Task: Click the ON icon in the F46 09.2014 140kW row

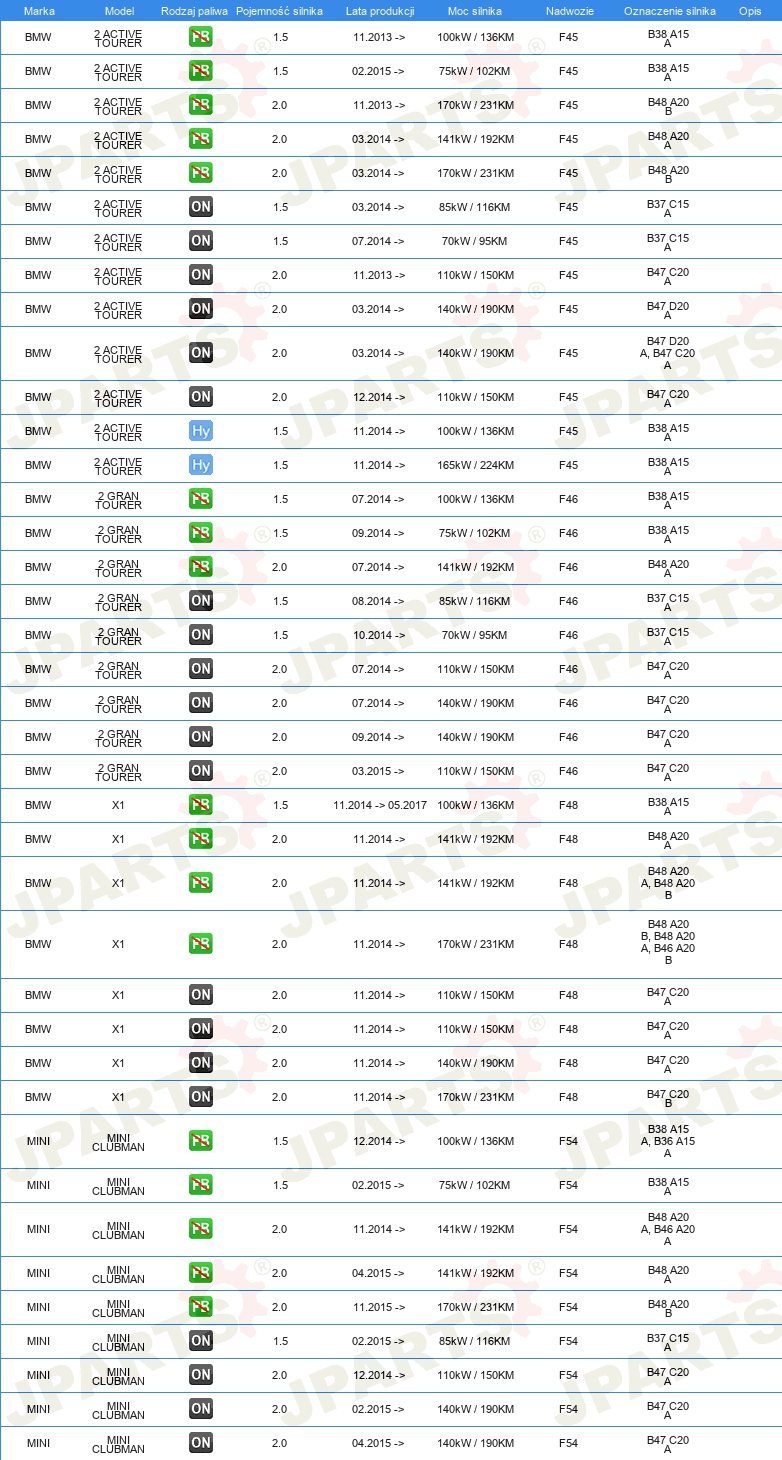Action: [201, 737]
